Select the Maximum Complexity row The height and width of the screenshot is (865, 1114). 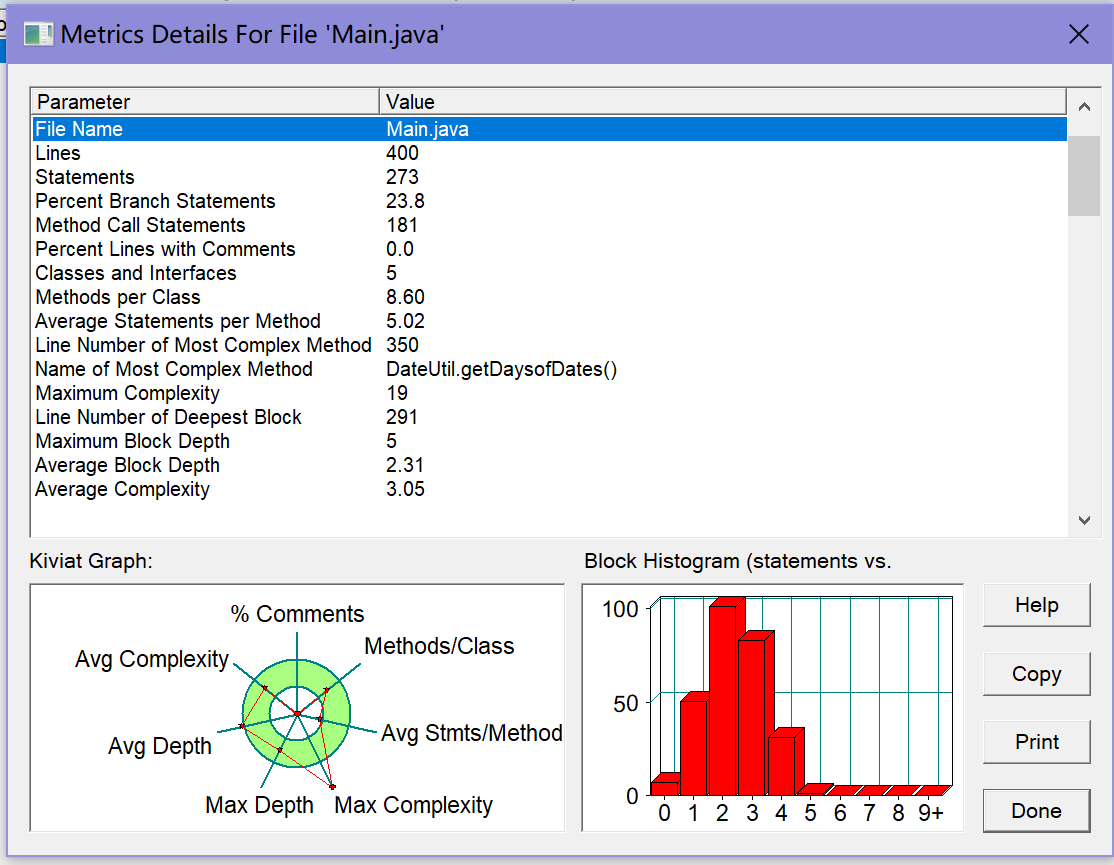[x=549, y=393]
